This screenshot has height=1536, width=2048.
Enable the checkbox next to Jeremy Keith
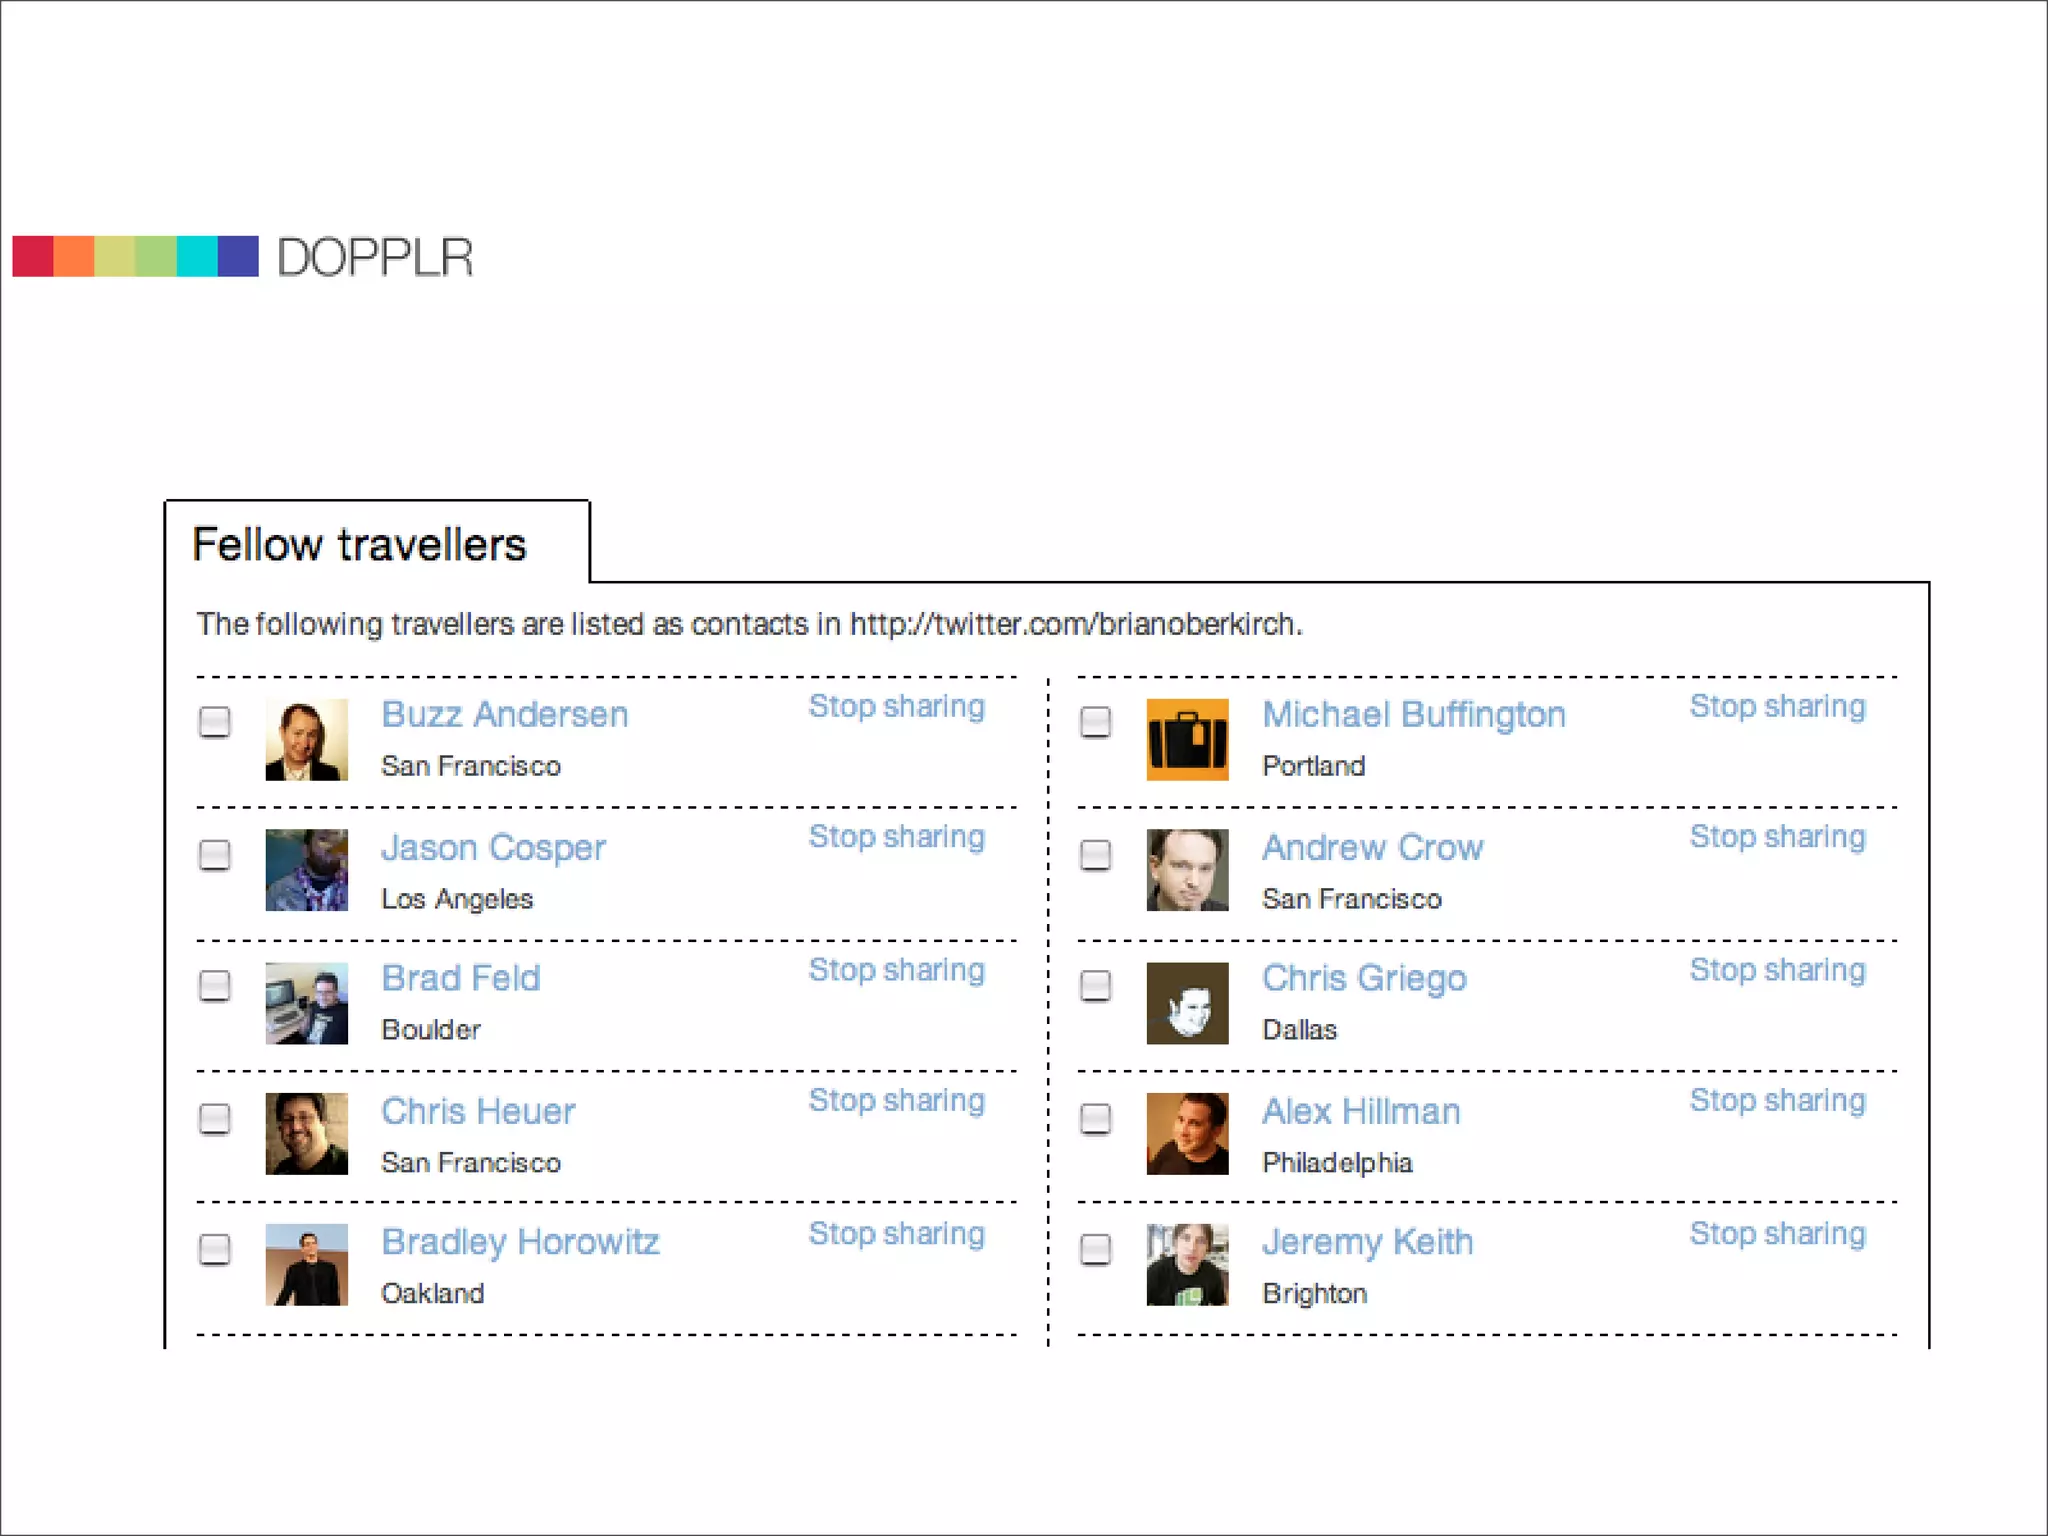click(1096, 1248)
